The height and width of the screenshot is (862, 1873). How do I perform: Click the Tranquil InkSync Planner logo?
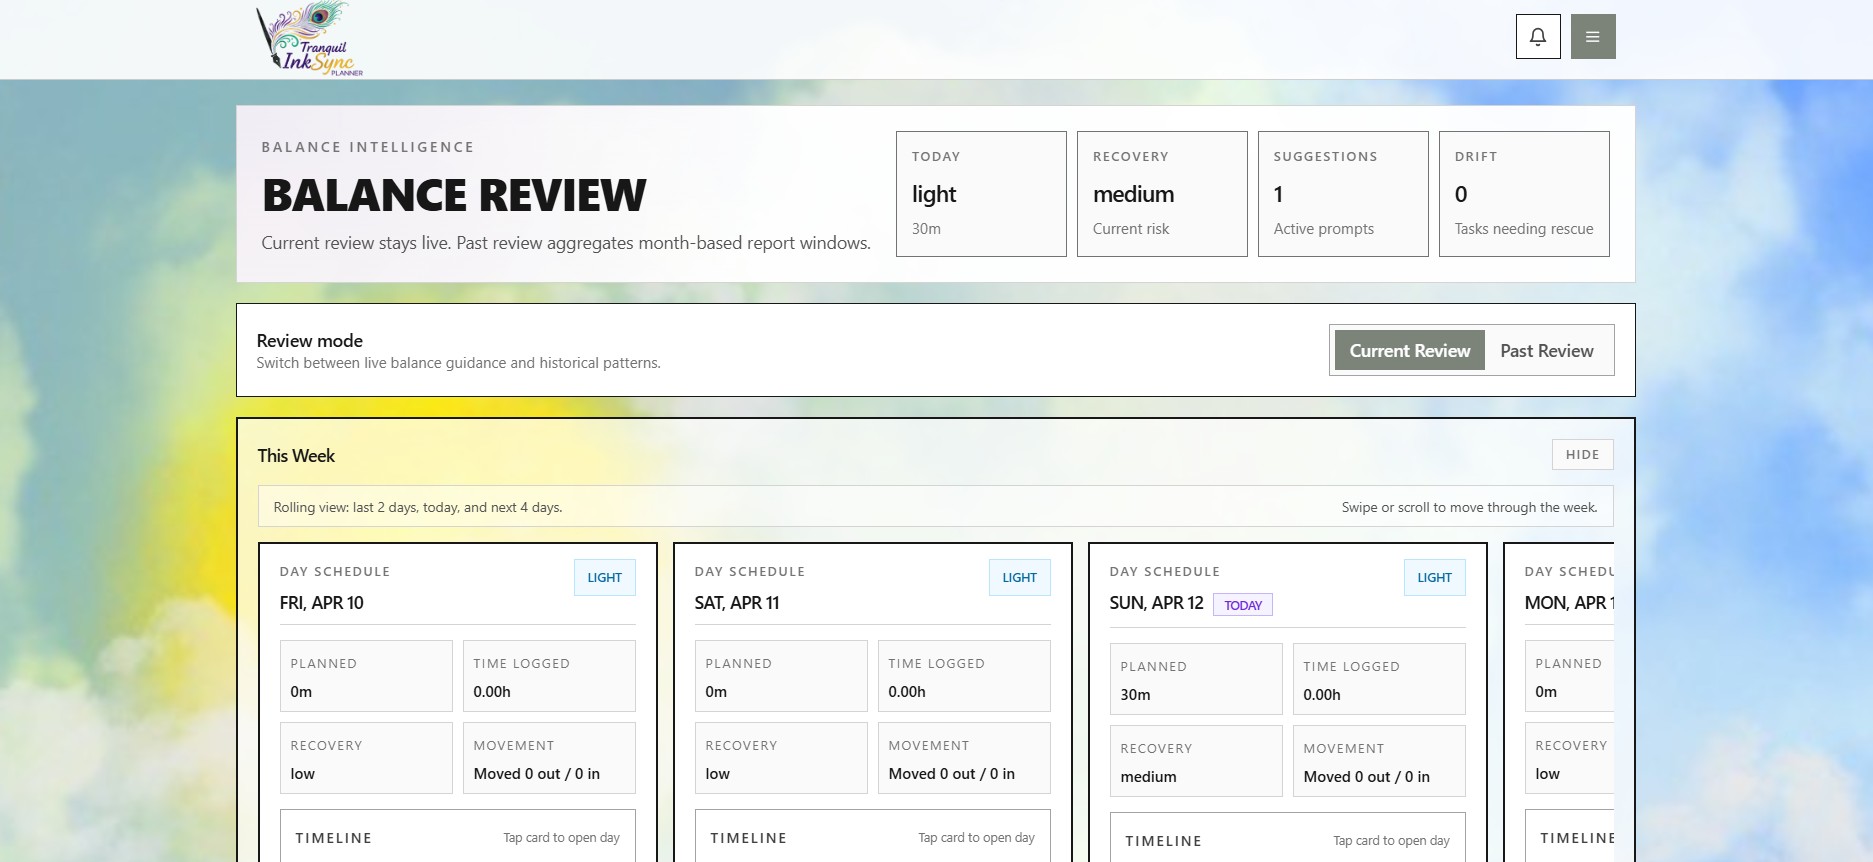[309, 39]
